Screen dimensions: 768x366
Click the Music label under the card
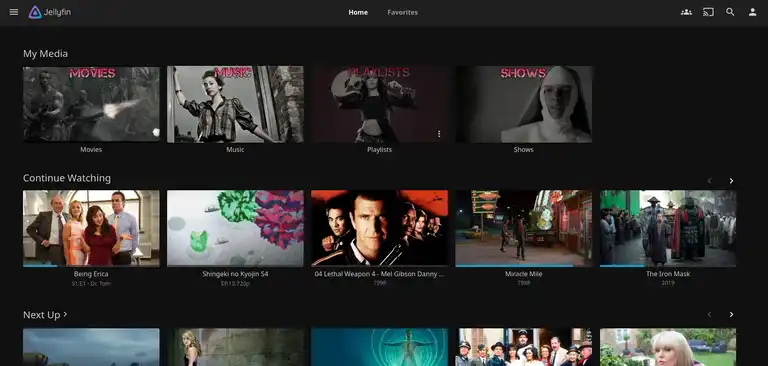pos(235,149)
